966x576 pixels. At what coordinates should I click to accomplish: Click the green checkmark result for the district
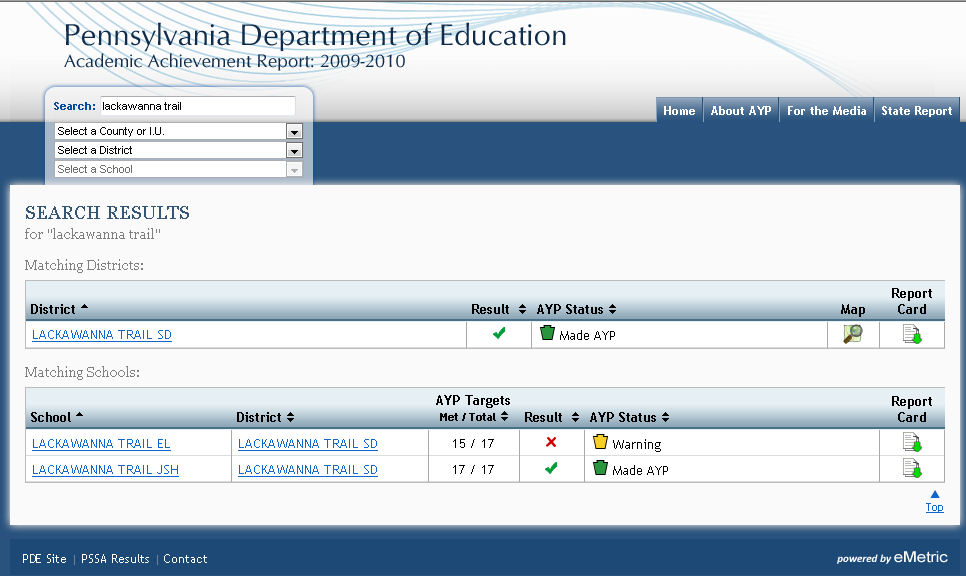pyautogui.click(x=499, y=333)
